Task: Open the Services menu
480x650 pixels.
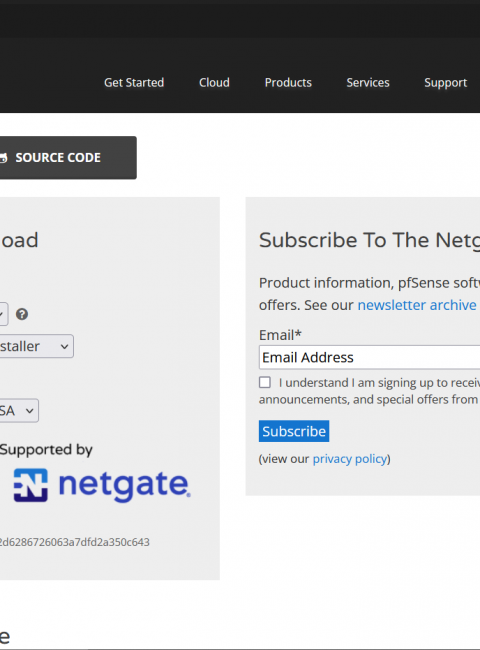Action: (x=368, y=82)
